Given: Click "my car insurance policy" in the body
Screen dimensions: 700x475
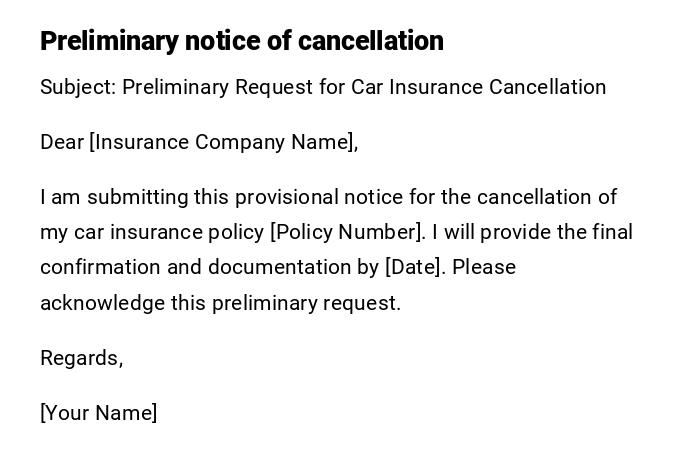Looking at the screenshot, I should tap(152, 232).
